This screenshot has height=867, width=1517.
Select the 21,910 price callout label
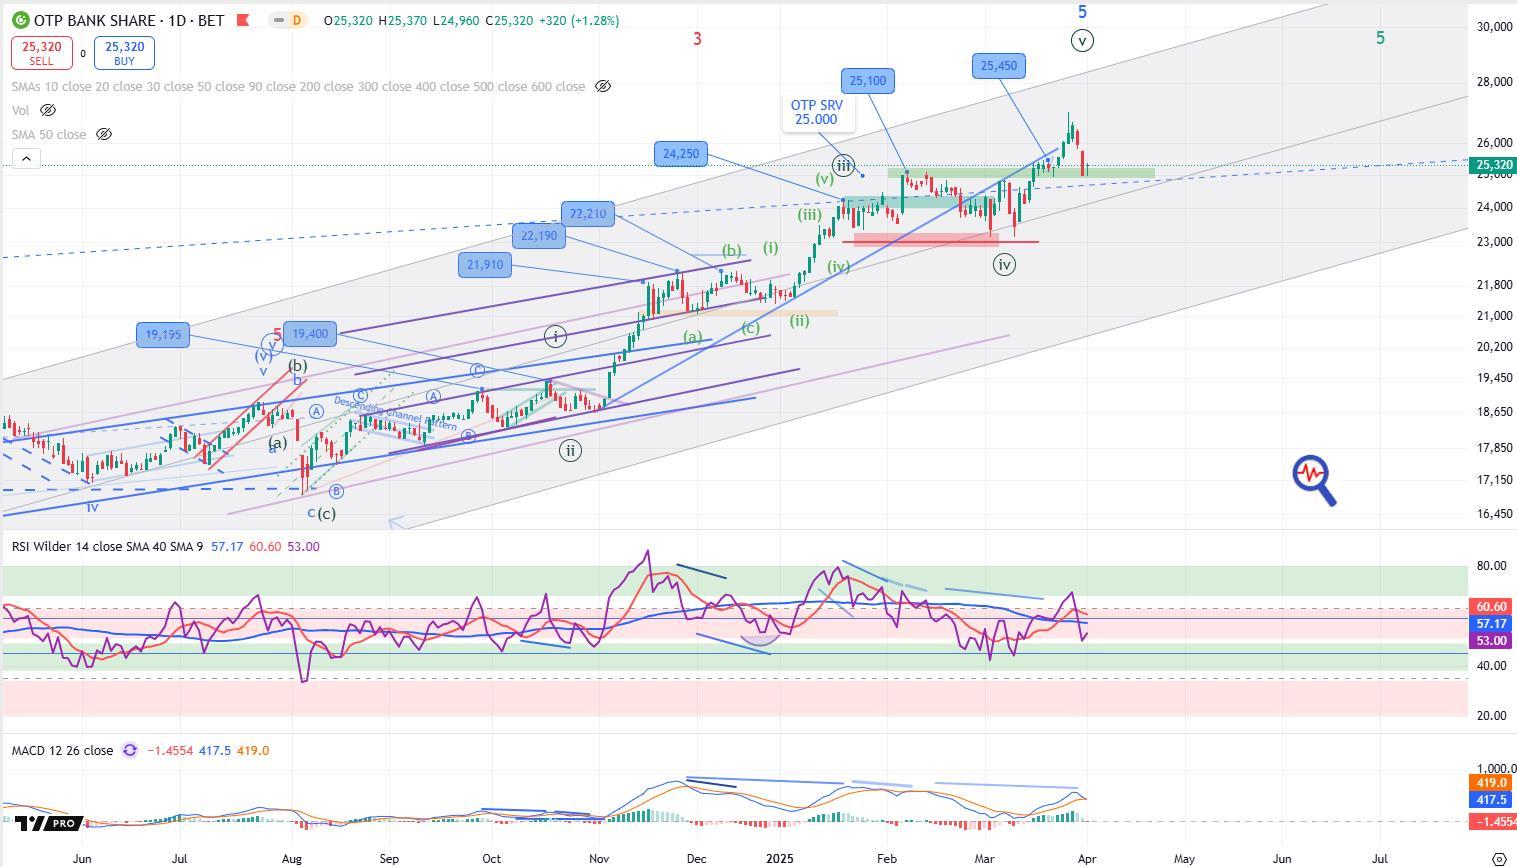(x=485, y=265)
